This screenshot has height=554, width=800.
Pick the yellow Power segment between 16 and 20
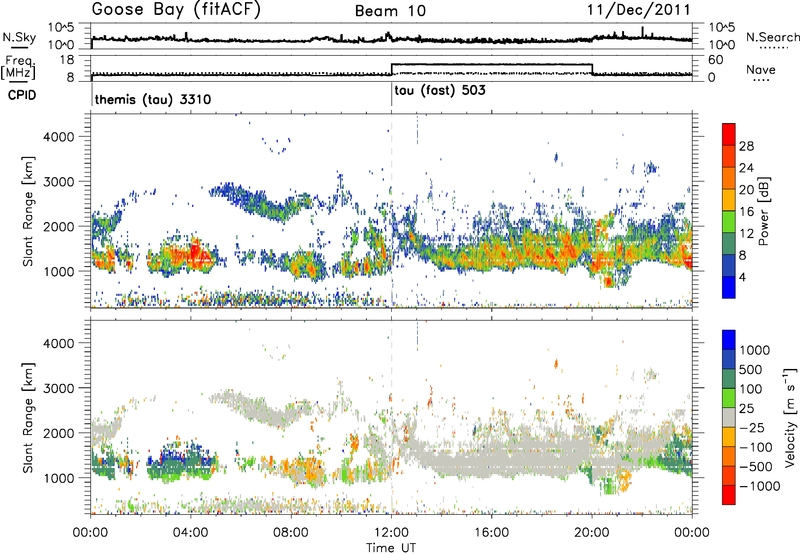pos(729,200)
